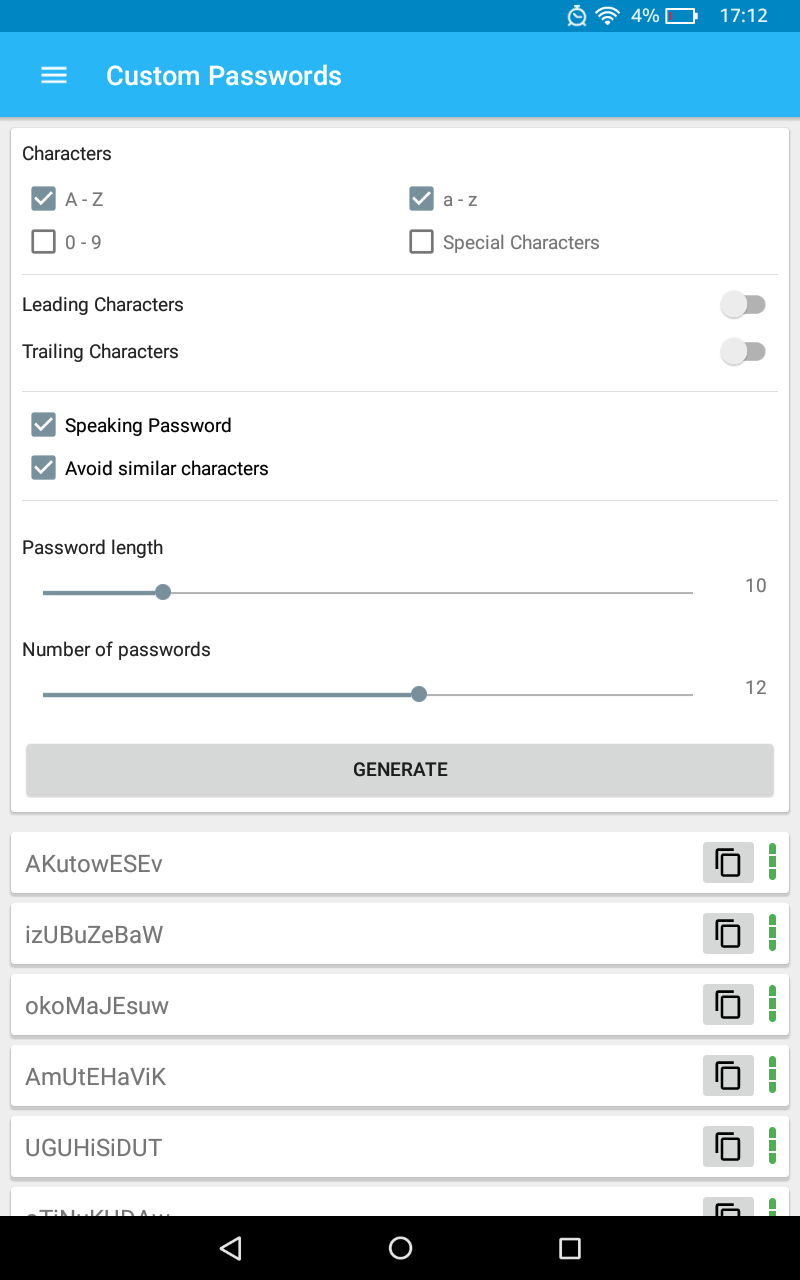Viewport: 800px width, 1280px height.
Task: Open options menu for AmUtEHaViK
Action: click(x=773, y=1075)
